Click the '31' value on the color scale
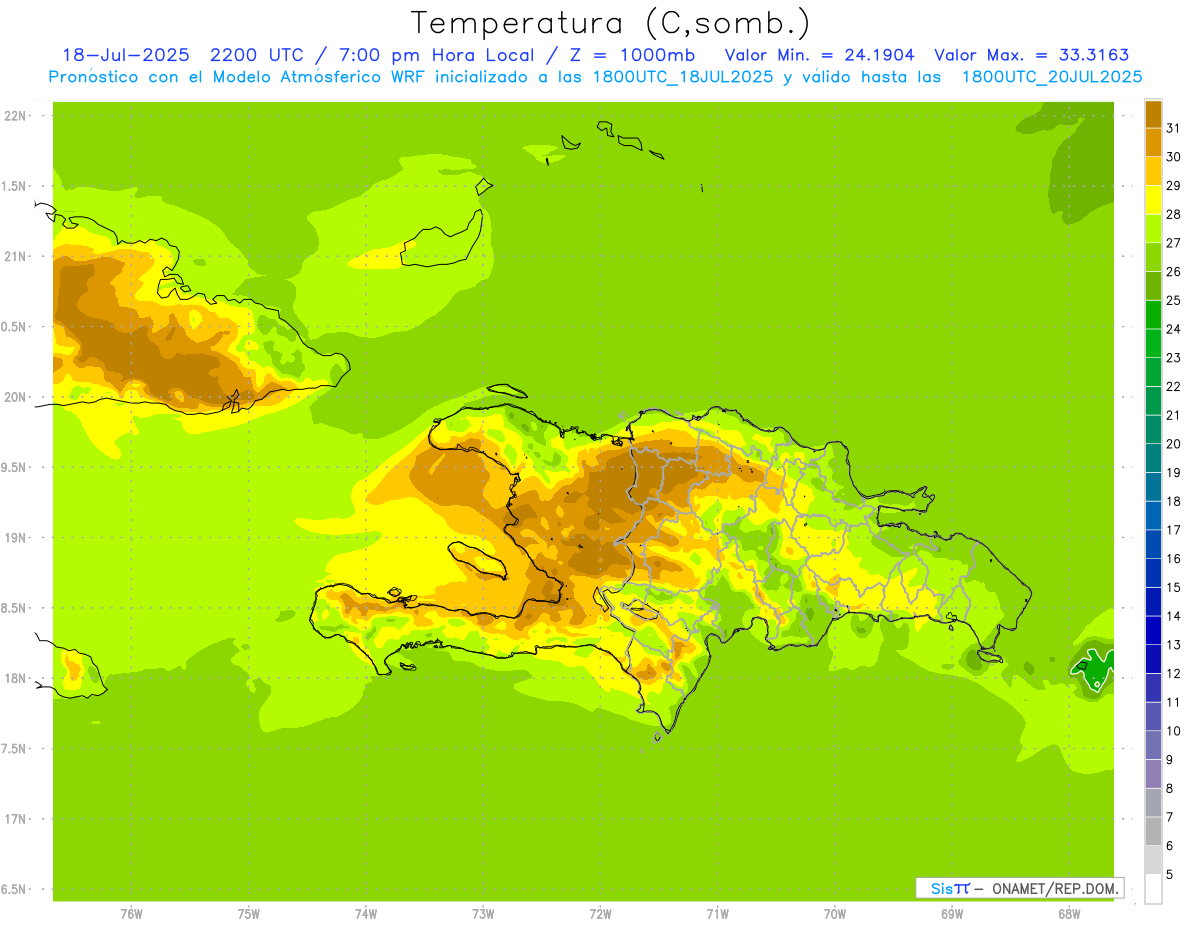This screenshot has width=1200, height=927. [x=1173, y=127]
